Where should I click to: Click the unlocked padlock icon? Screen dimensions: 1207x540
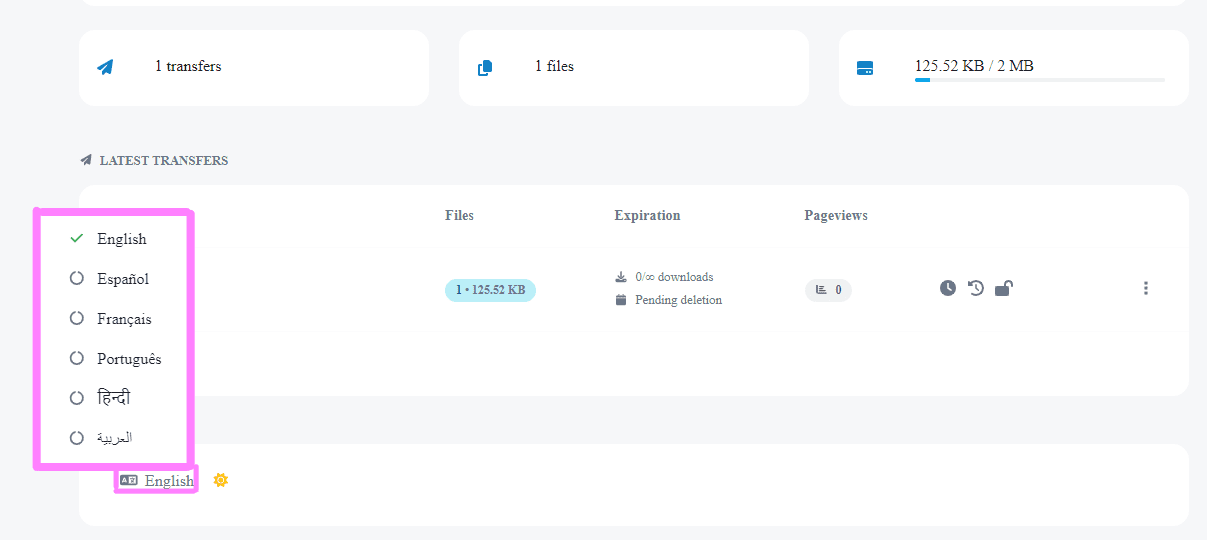[1004, 288]
